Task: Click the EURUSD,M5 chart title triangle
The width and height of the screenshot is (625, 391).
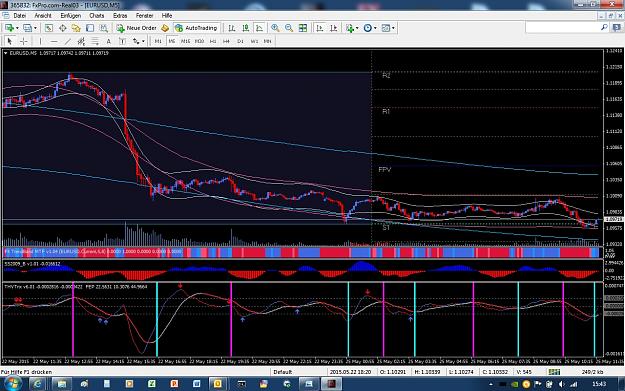Action: [6, 53]
